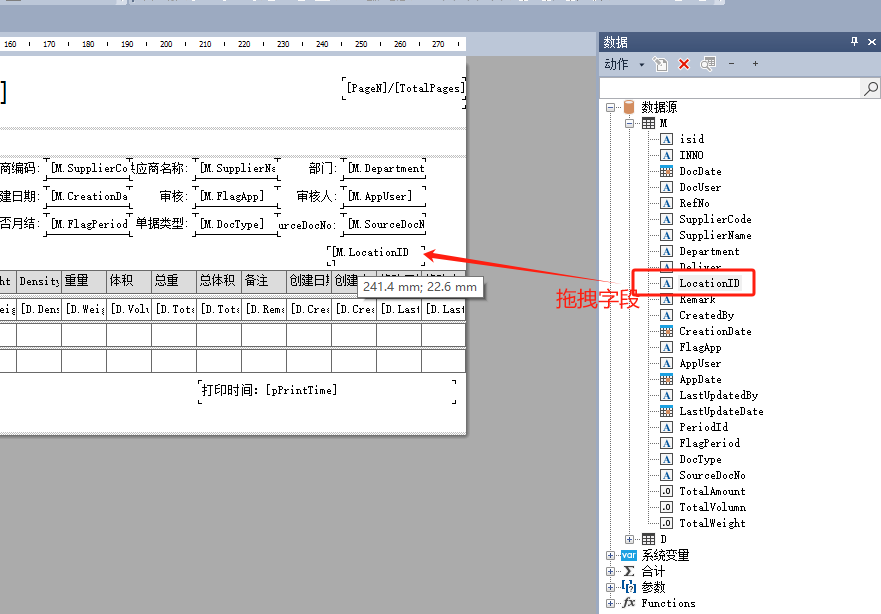Select the 系统变量 var icon
Viewport: 881px width, 614px height.
[629, 556]
